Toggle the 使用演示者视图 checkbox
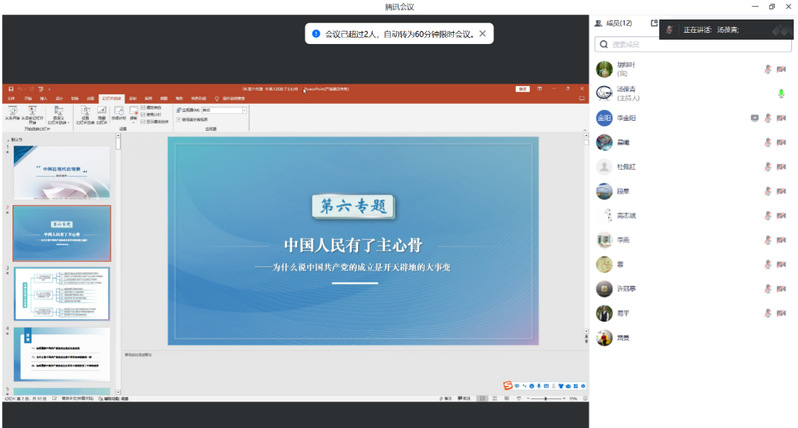 tap(179, 119)
